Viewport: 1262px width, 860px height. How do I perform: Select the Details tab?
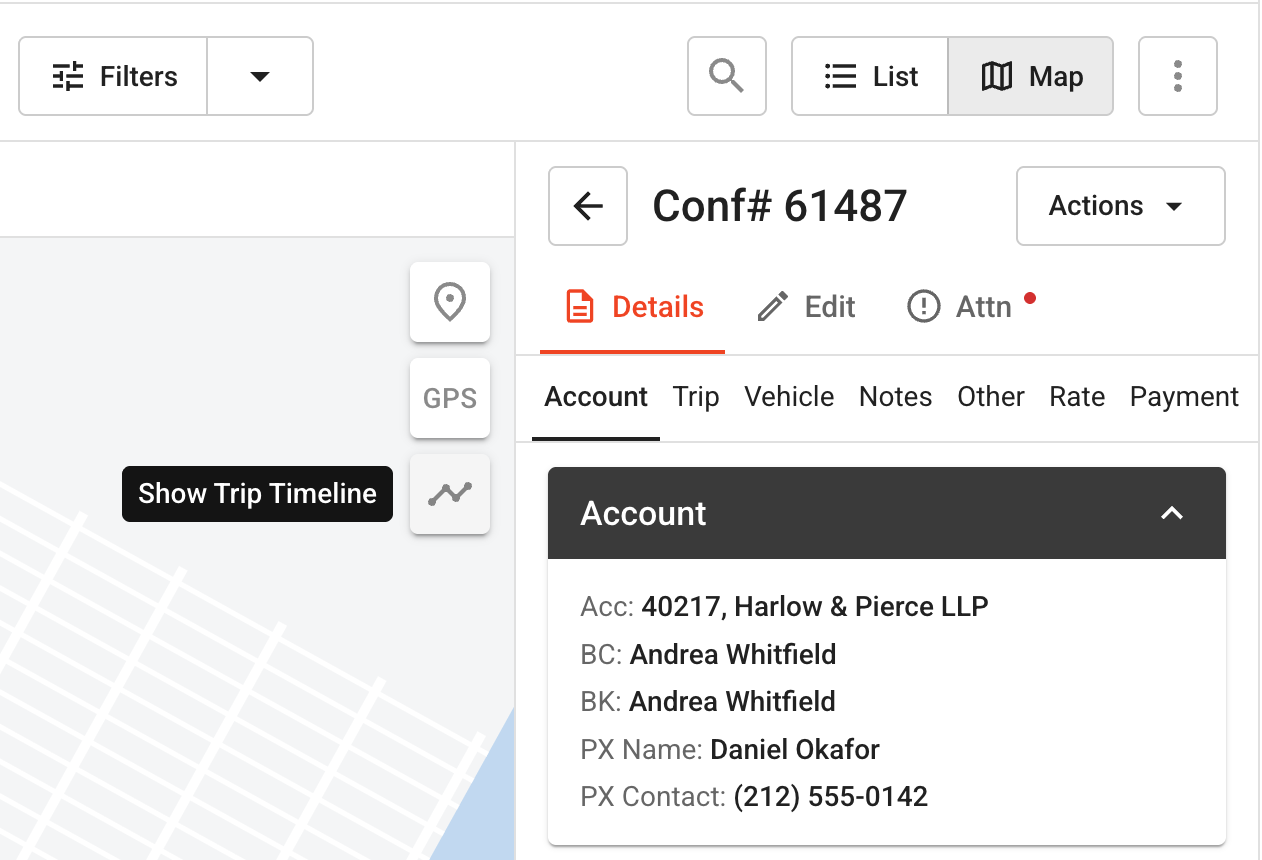click(x=633, y=306)
